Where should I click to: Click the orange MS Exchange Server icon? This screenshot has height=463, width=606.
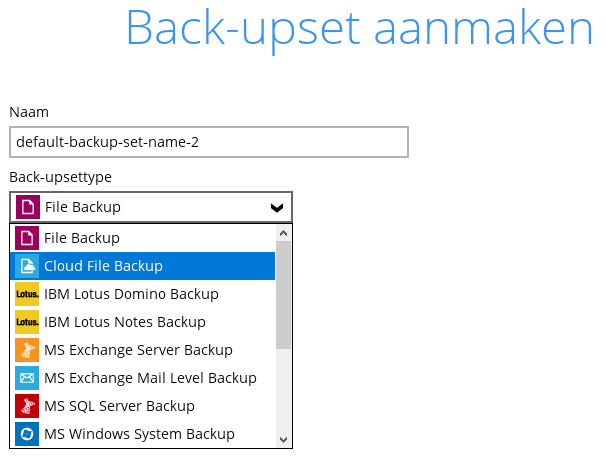tap(27, 350)
